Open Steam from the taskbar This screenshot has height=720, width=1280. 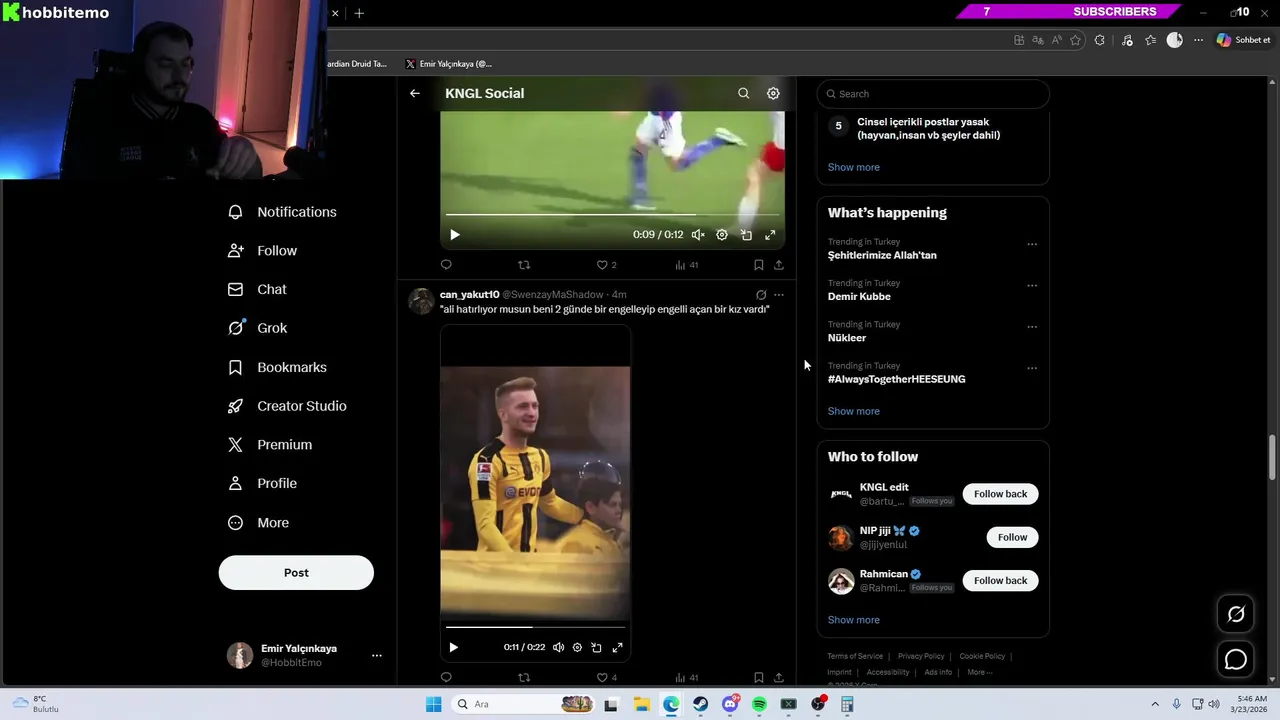[700, 704]
